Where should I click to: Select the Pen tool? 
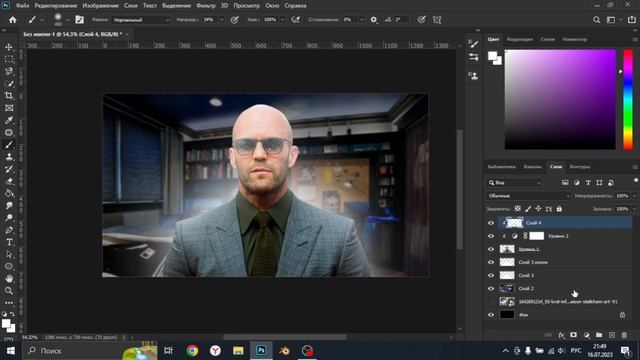pos(9,230)
